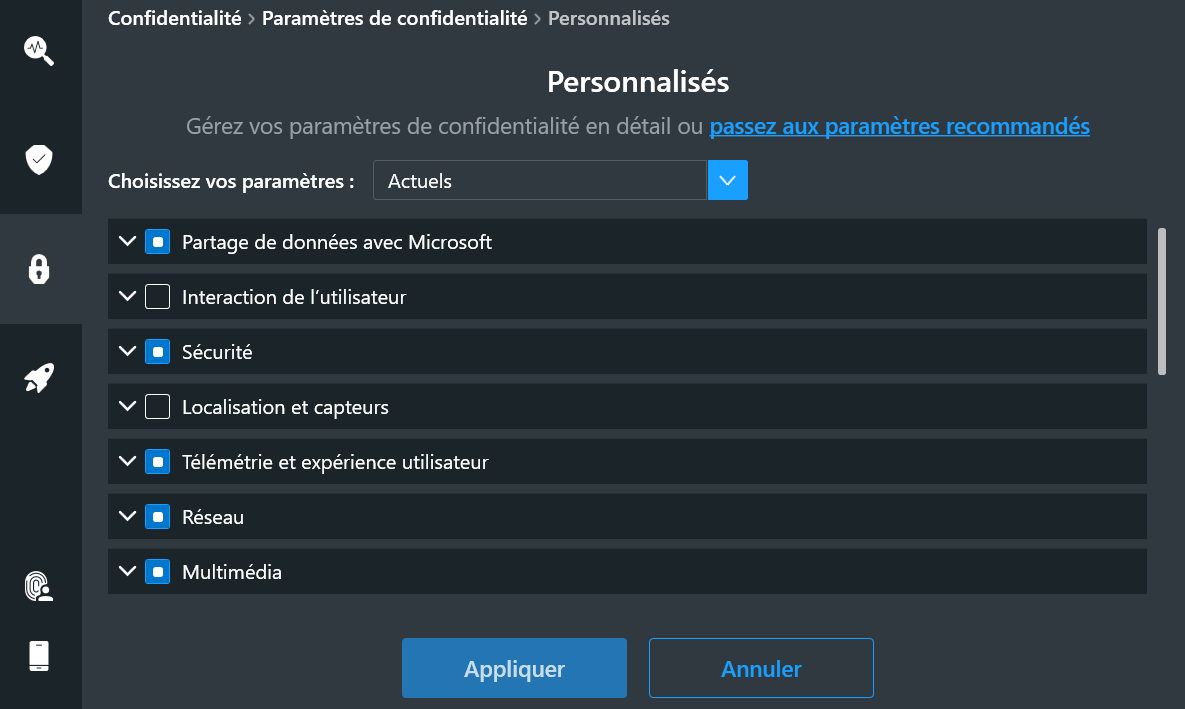Expand the Réseau section
The height and width of the screenshot is (709, 1185).
(126, 516)
